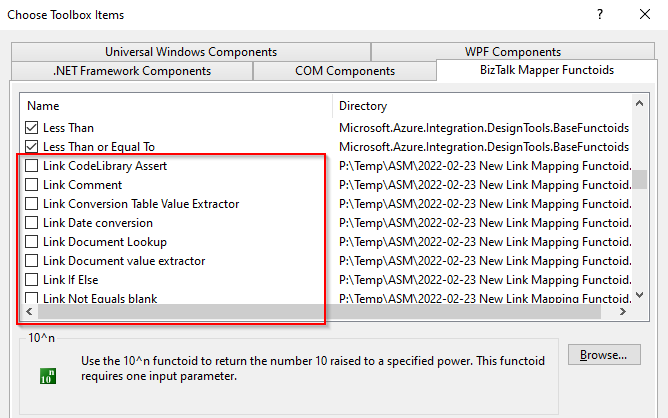The height and width of the screenshot is (418, 668).
Task: Open the WPF Components tab
Action: click(512, 52)
